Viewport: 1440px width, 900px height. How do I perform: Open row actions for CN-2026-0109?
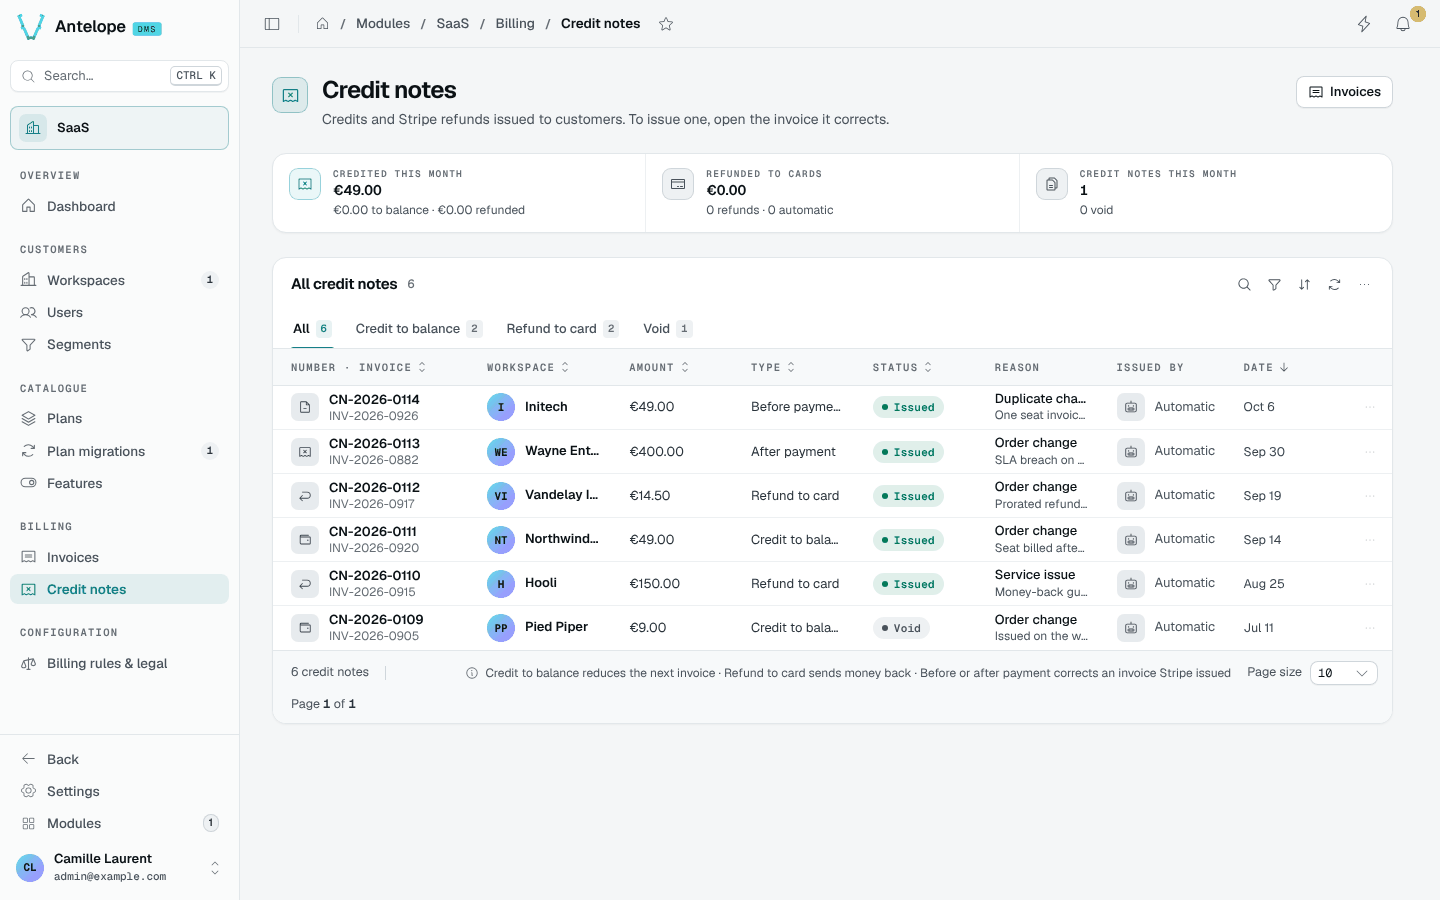(1370, 628)
